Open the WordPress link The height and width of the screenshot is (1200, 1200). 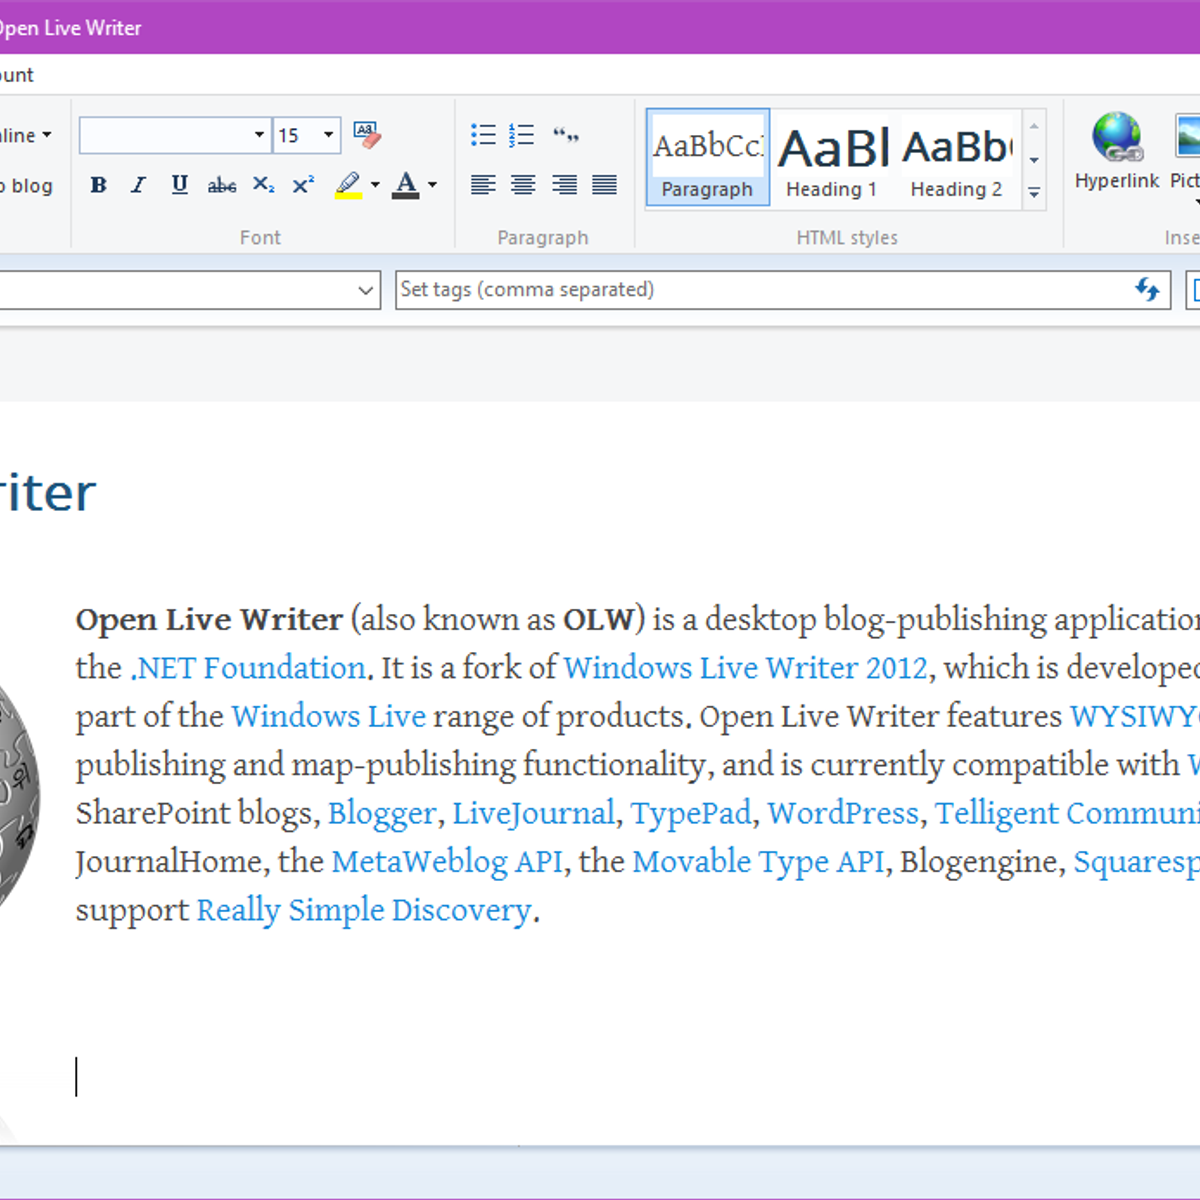tap(843, 813)
